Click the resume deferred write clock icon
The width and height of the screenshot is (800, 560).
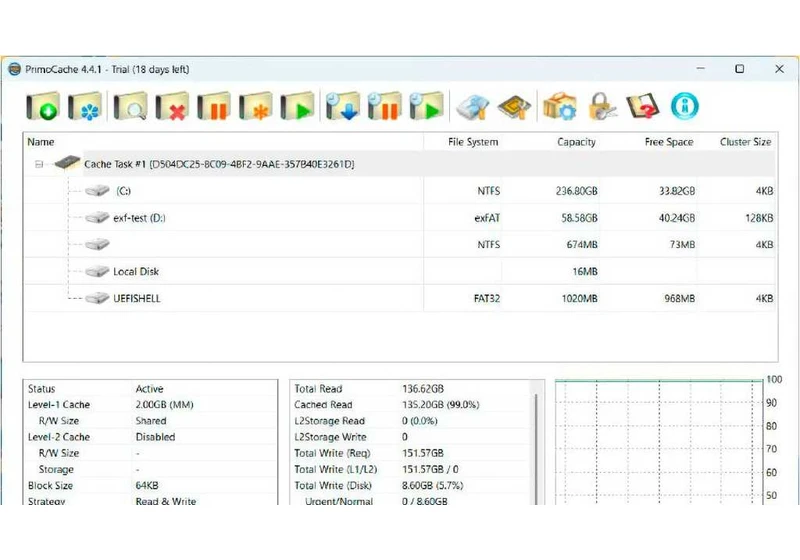pyautogui.click(x=427, y=106)
